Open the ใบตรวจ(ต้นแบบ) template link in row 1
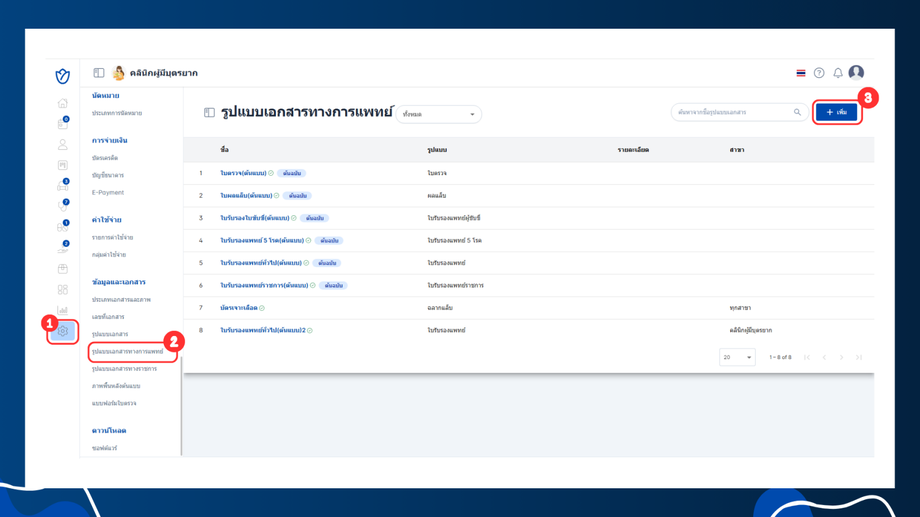The height and width of the screenshot is (517, 920). tap(243, 173)
